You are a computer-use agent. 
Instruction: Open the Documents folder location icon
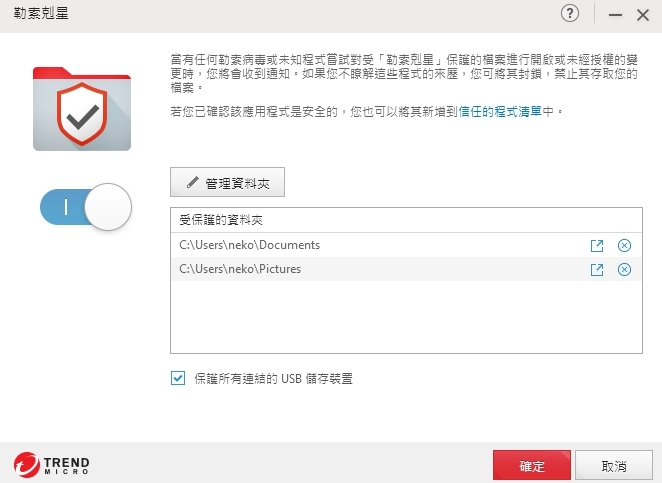point(597,245)
